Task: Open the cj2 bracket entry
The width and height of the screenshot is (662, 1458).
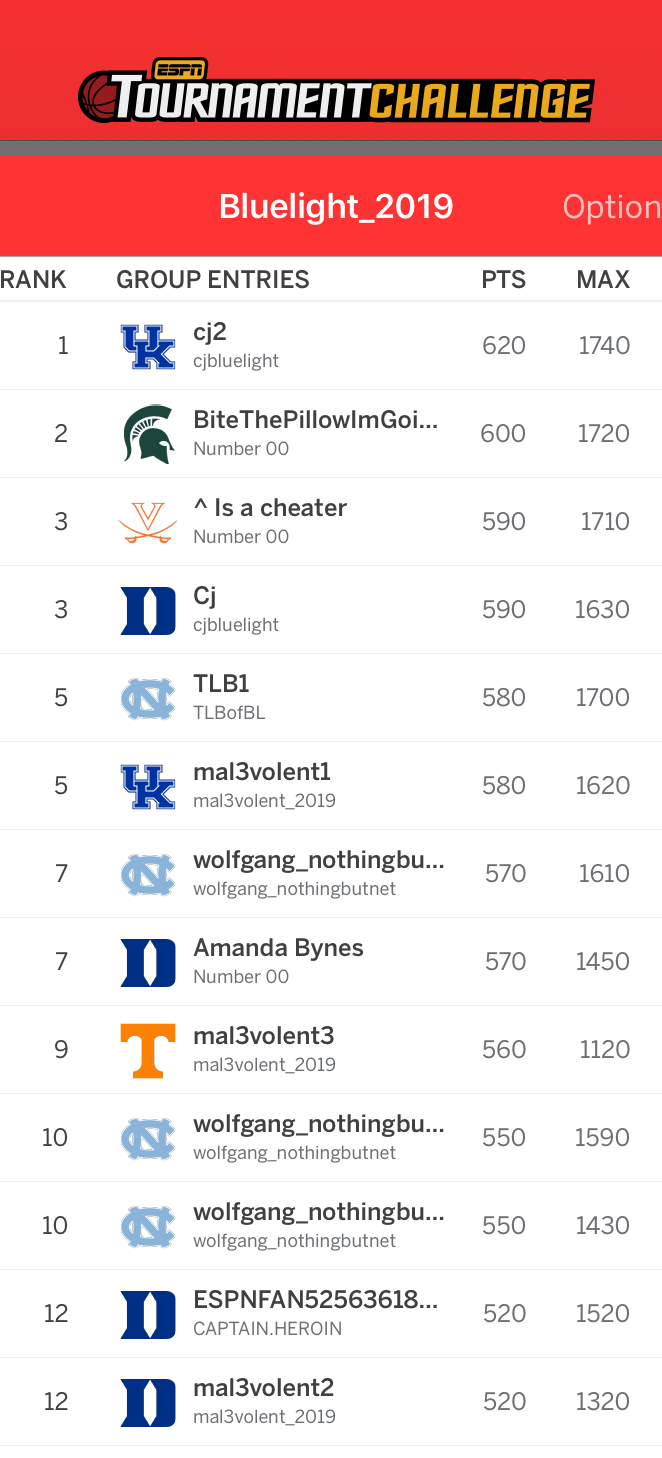Action: click(331, 346)
